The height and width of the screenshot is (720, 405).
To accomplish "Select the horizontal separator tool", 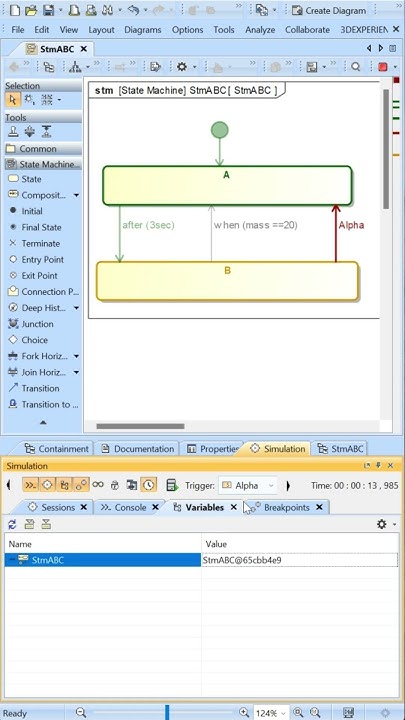I will [30, 132].
